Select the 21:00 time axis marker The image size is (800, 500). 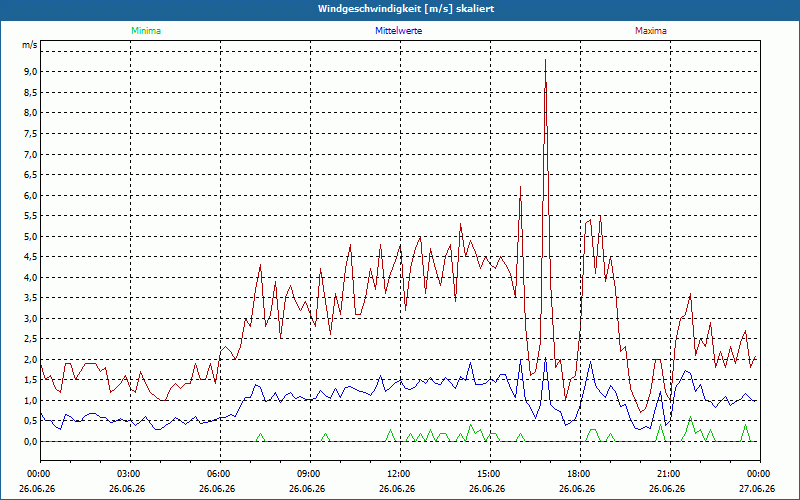point(670,474)
